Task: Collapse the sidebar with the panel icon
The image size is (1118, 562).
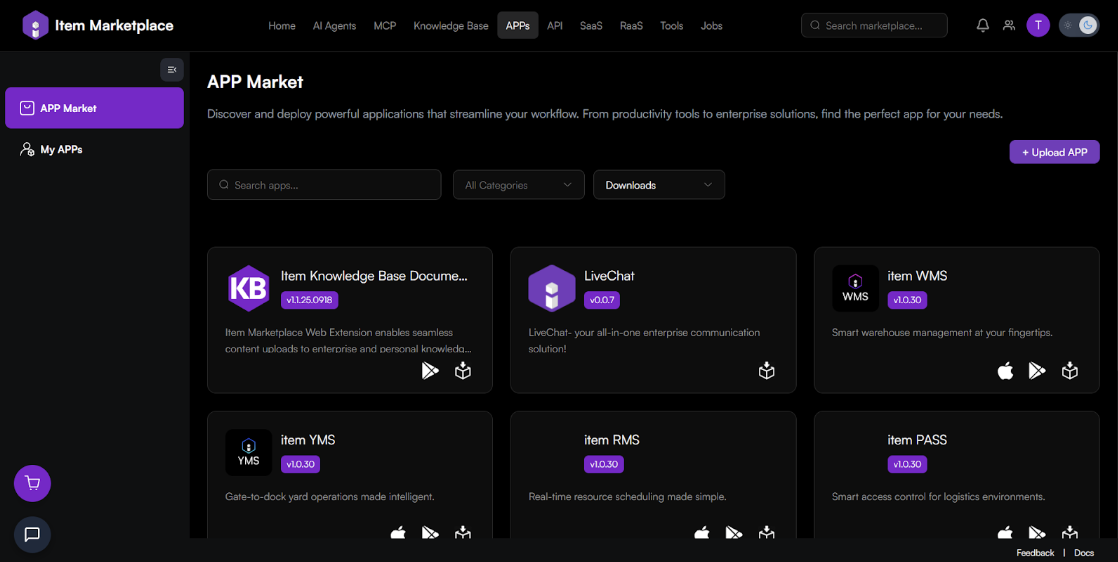Action: [172, 70]
